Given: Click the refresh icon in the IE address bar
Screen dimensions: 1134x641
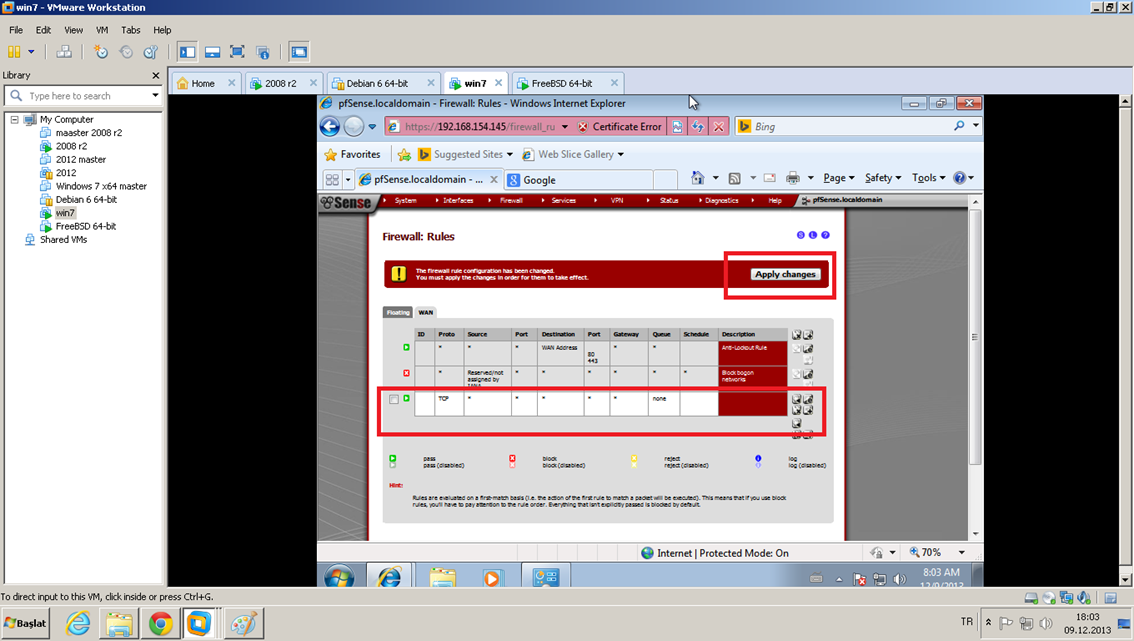Looking at the screenshot, I should 697,127.
